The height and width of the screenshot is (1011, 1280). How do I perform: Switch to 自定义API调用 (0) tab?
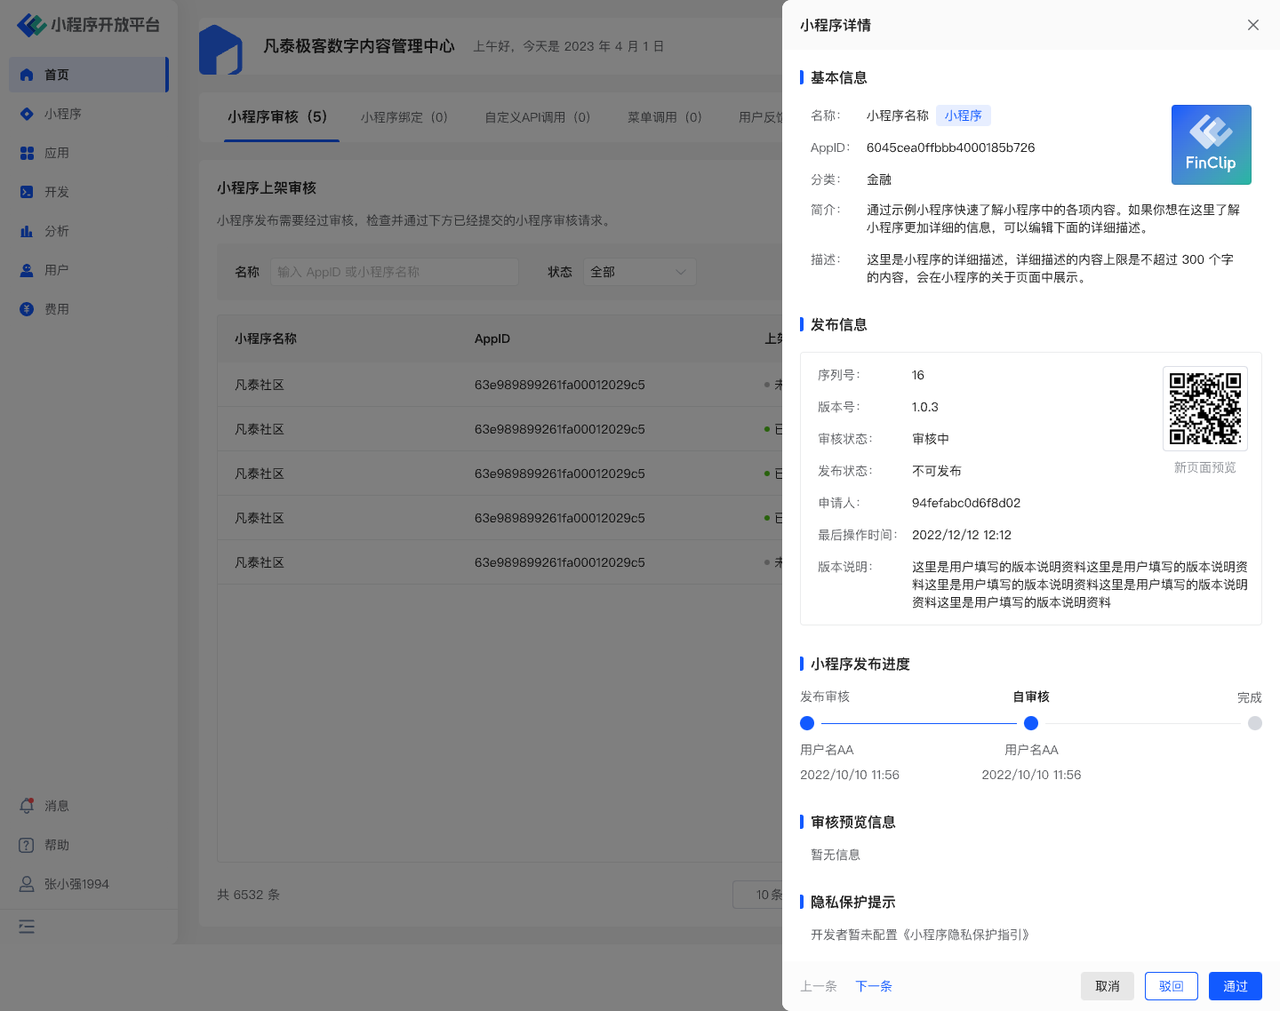(537, 117)
